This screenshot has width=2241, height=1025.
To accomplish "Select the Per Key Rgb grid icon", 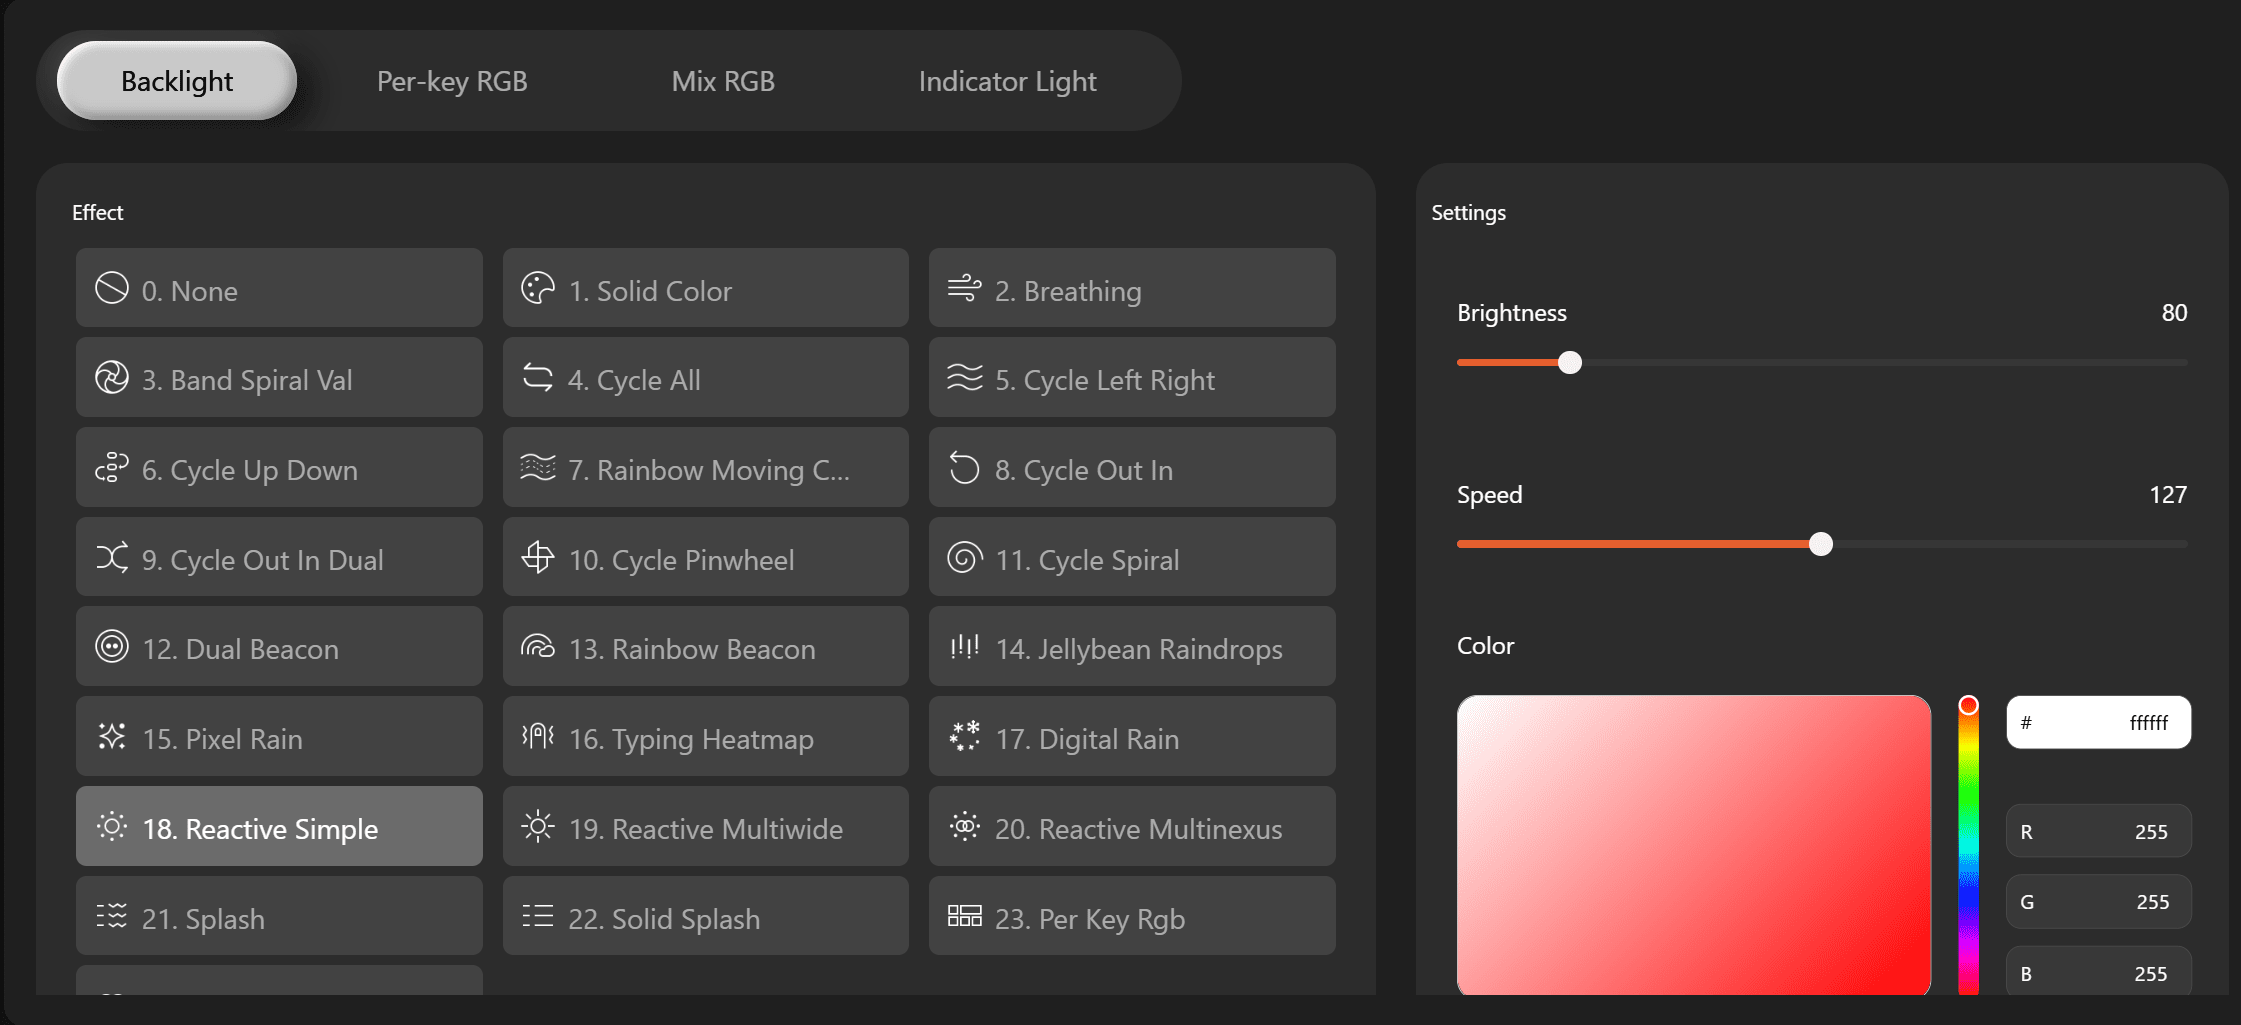I will [964, 916].
